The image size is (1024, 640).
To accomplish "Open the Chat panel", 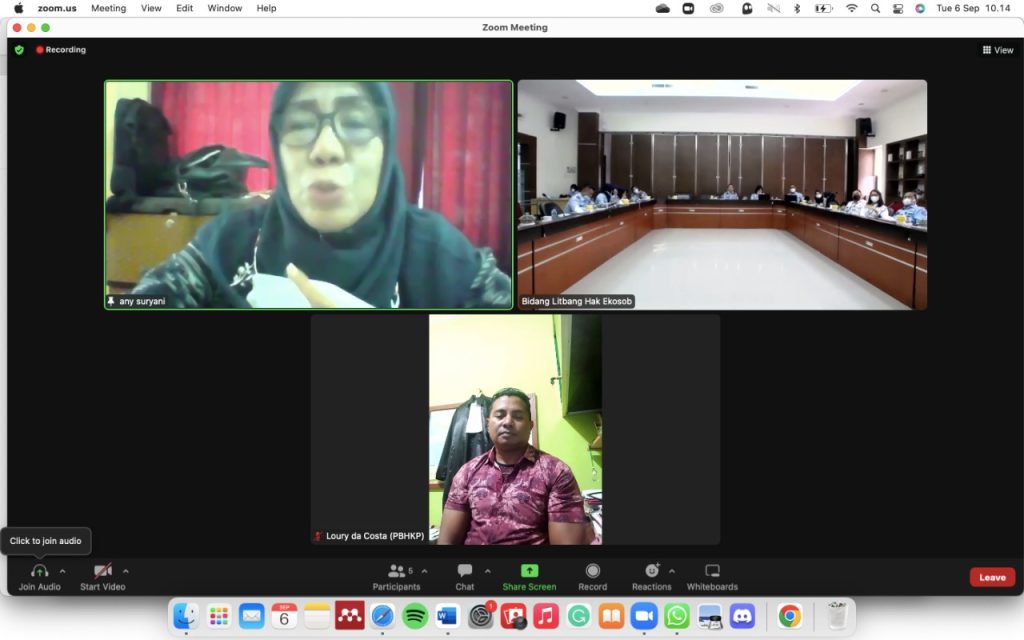I will click(465, 577).
